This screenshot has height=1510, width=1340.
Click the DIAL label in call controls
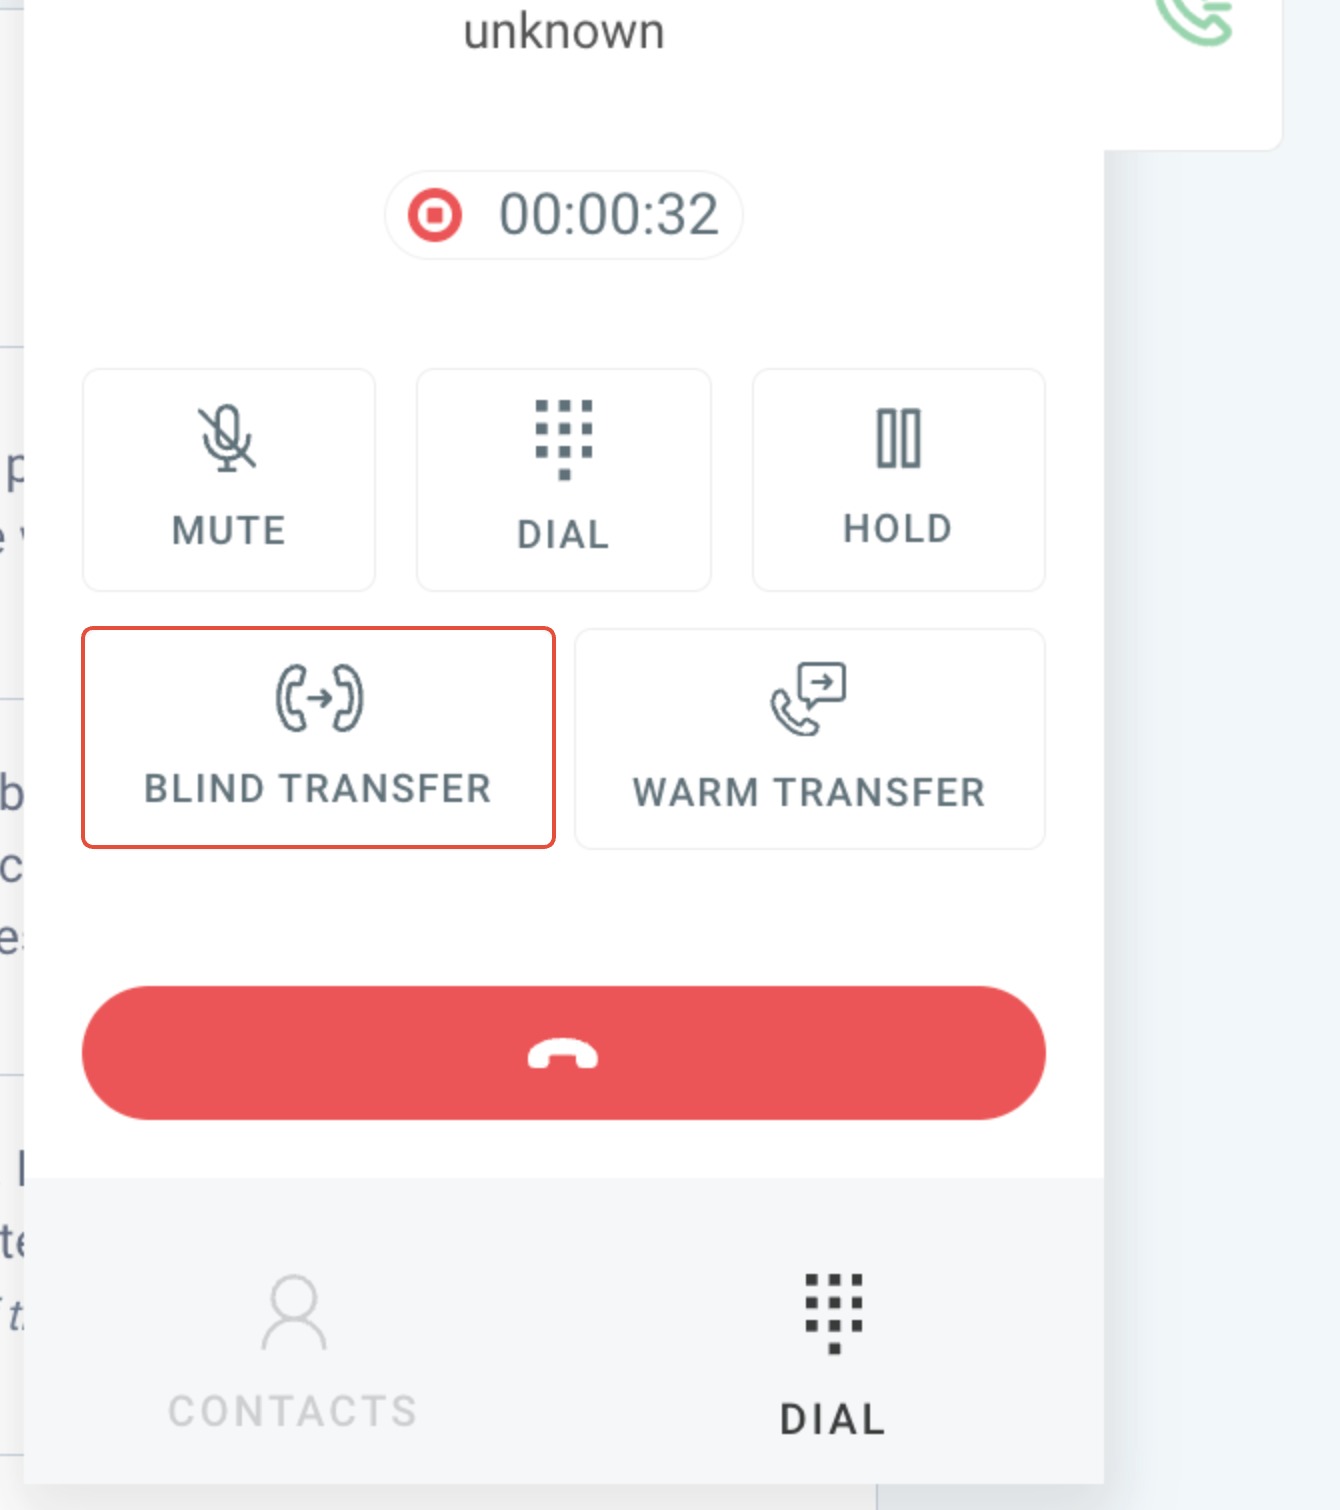(x=563, y=534)
